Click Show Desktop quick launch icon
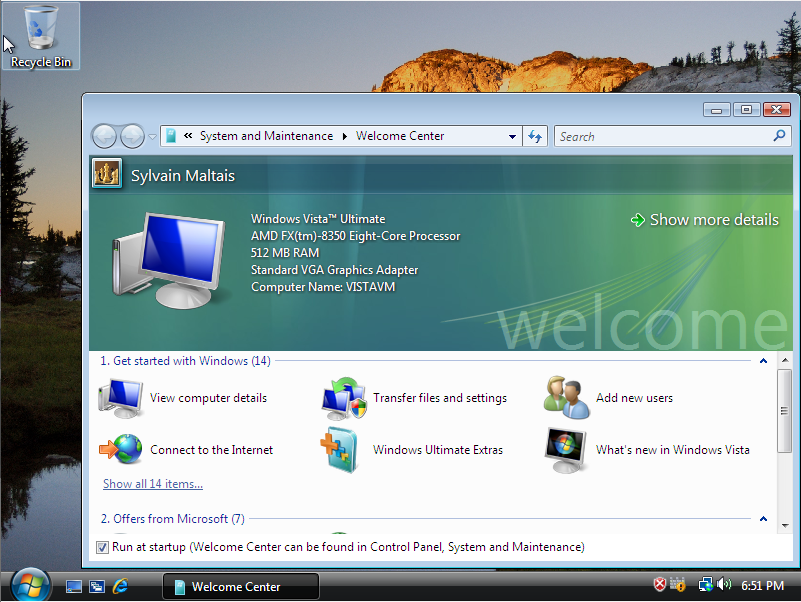Viewport: 801px width, 602px height. 74,586
